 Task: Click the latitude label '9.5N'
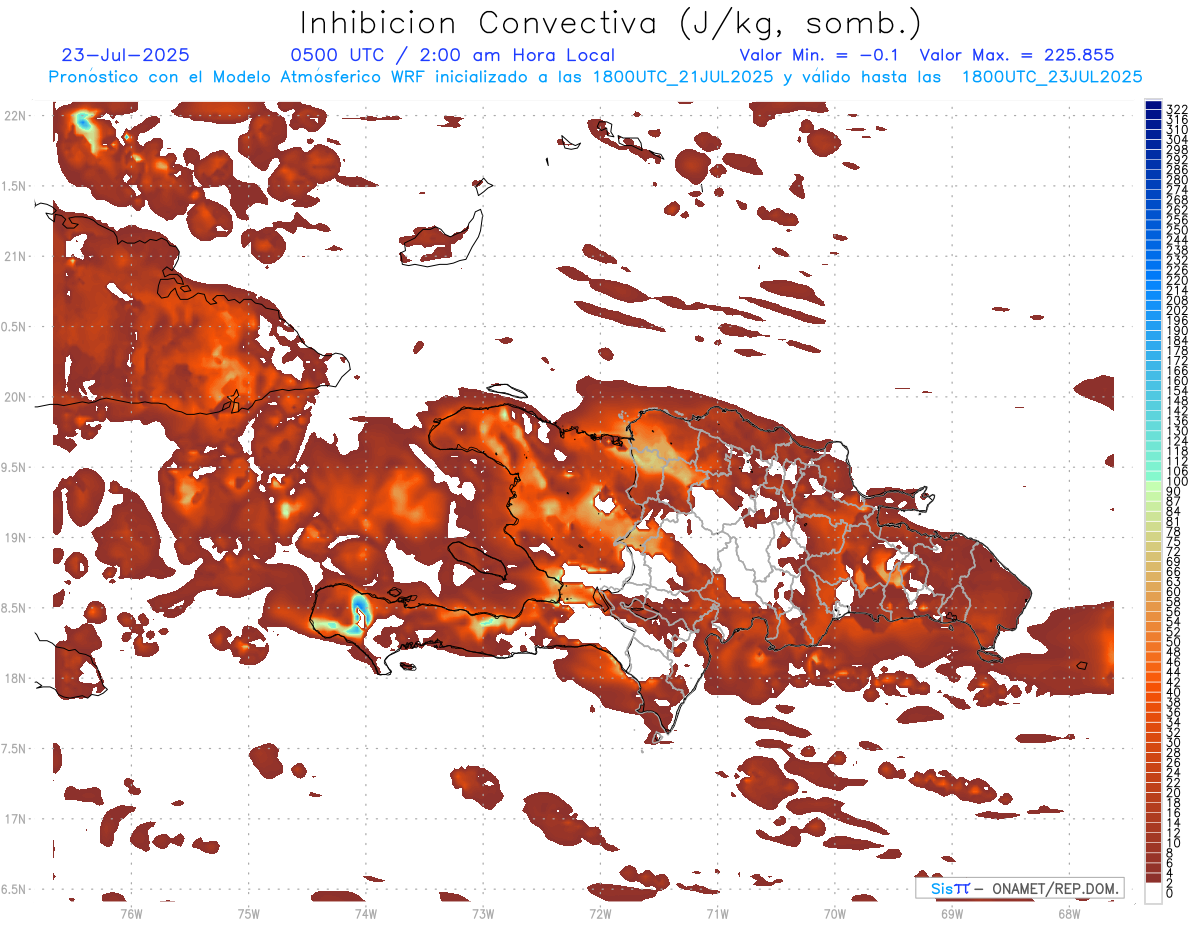point(15,467)
